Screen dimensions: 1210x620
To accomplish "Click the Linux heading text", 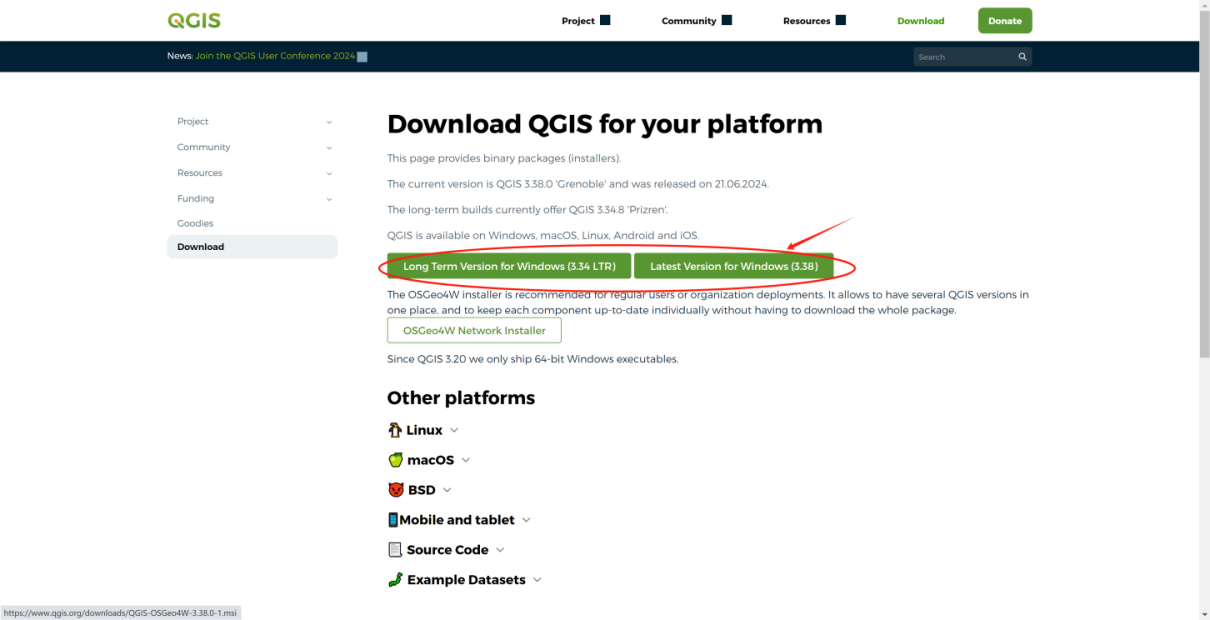I will [424, 430].
